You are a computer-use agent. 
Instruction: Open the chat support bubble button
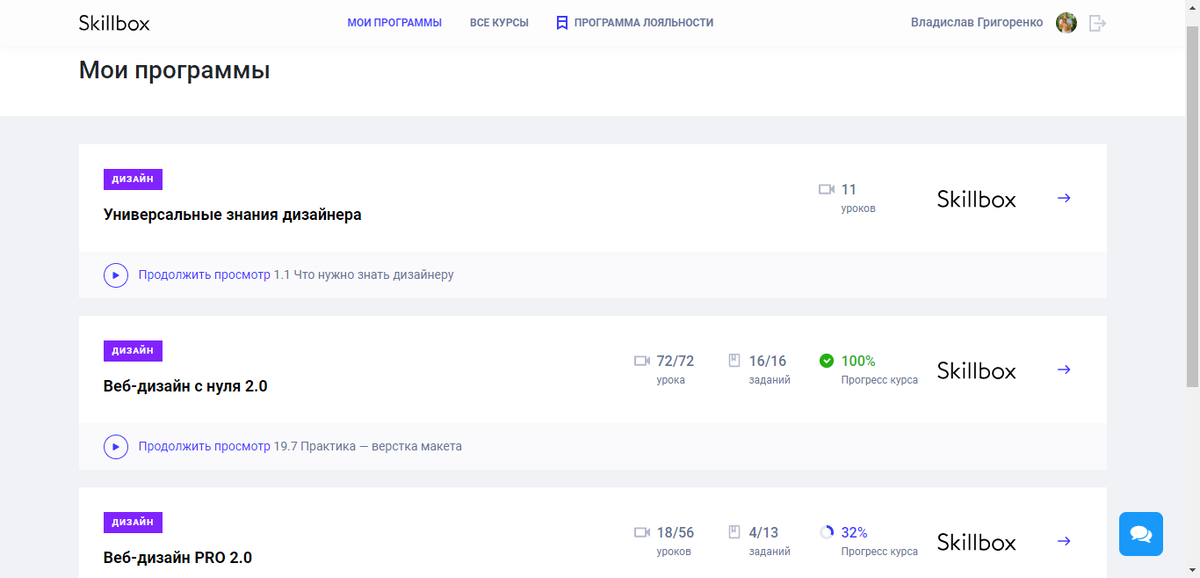pos(1141,534)
